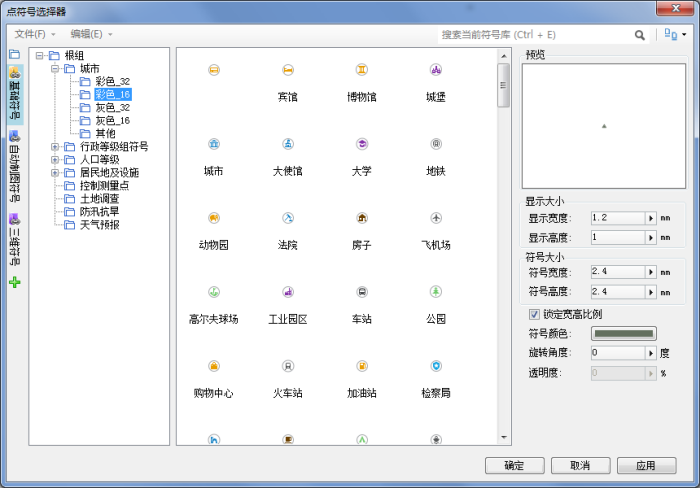This screenshot has height=488, width=700.
Task: Click the 确定 button
Action: point(513,466)
